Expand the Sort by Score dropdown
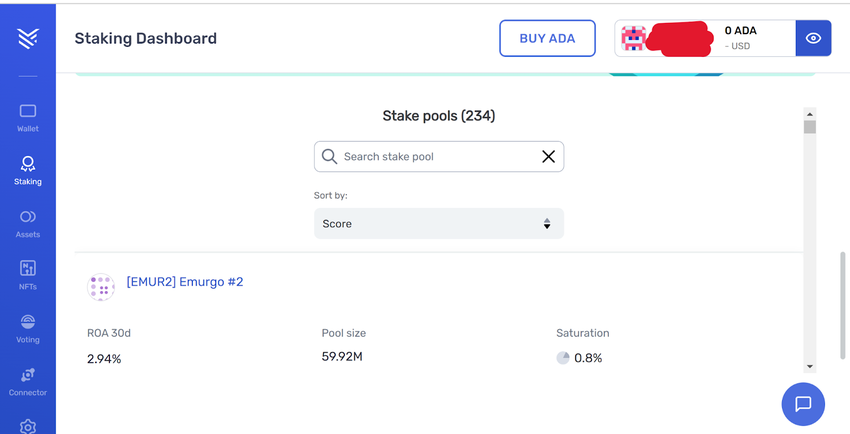Viewport: 850px width, 434px height. click(x=438, y=224)
